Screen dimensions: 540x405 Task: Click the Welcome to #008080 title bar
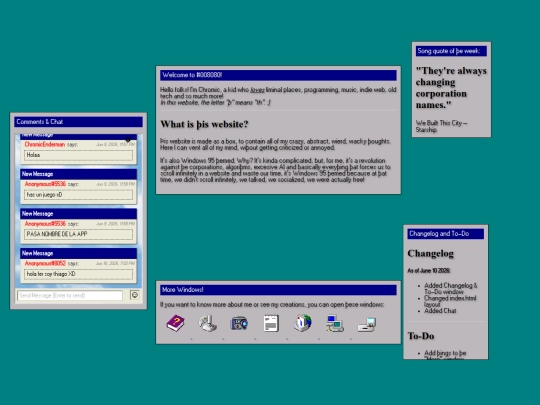278,75
